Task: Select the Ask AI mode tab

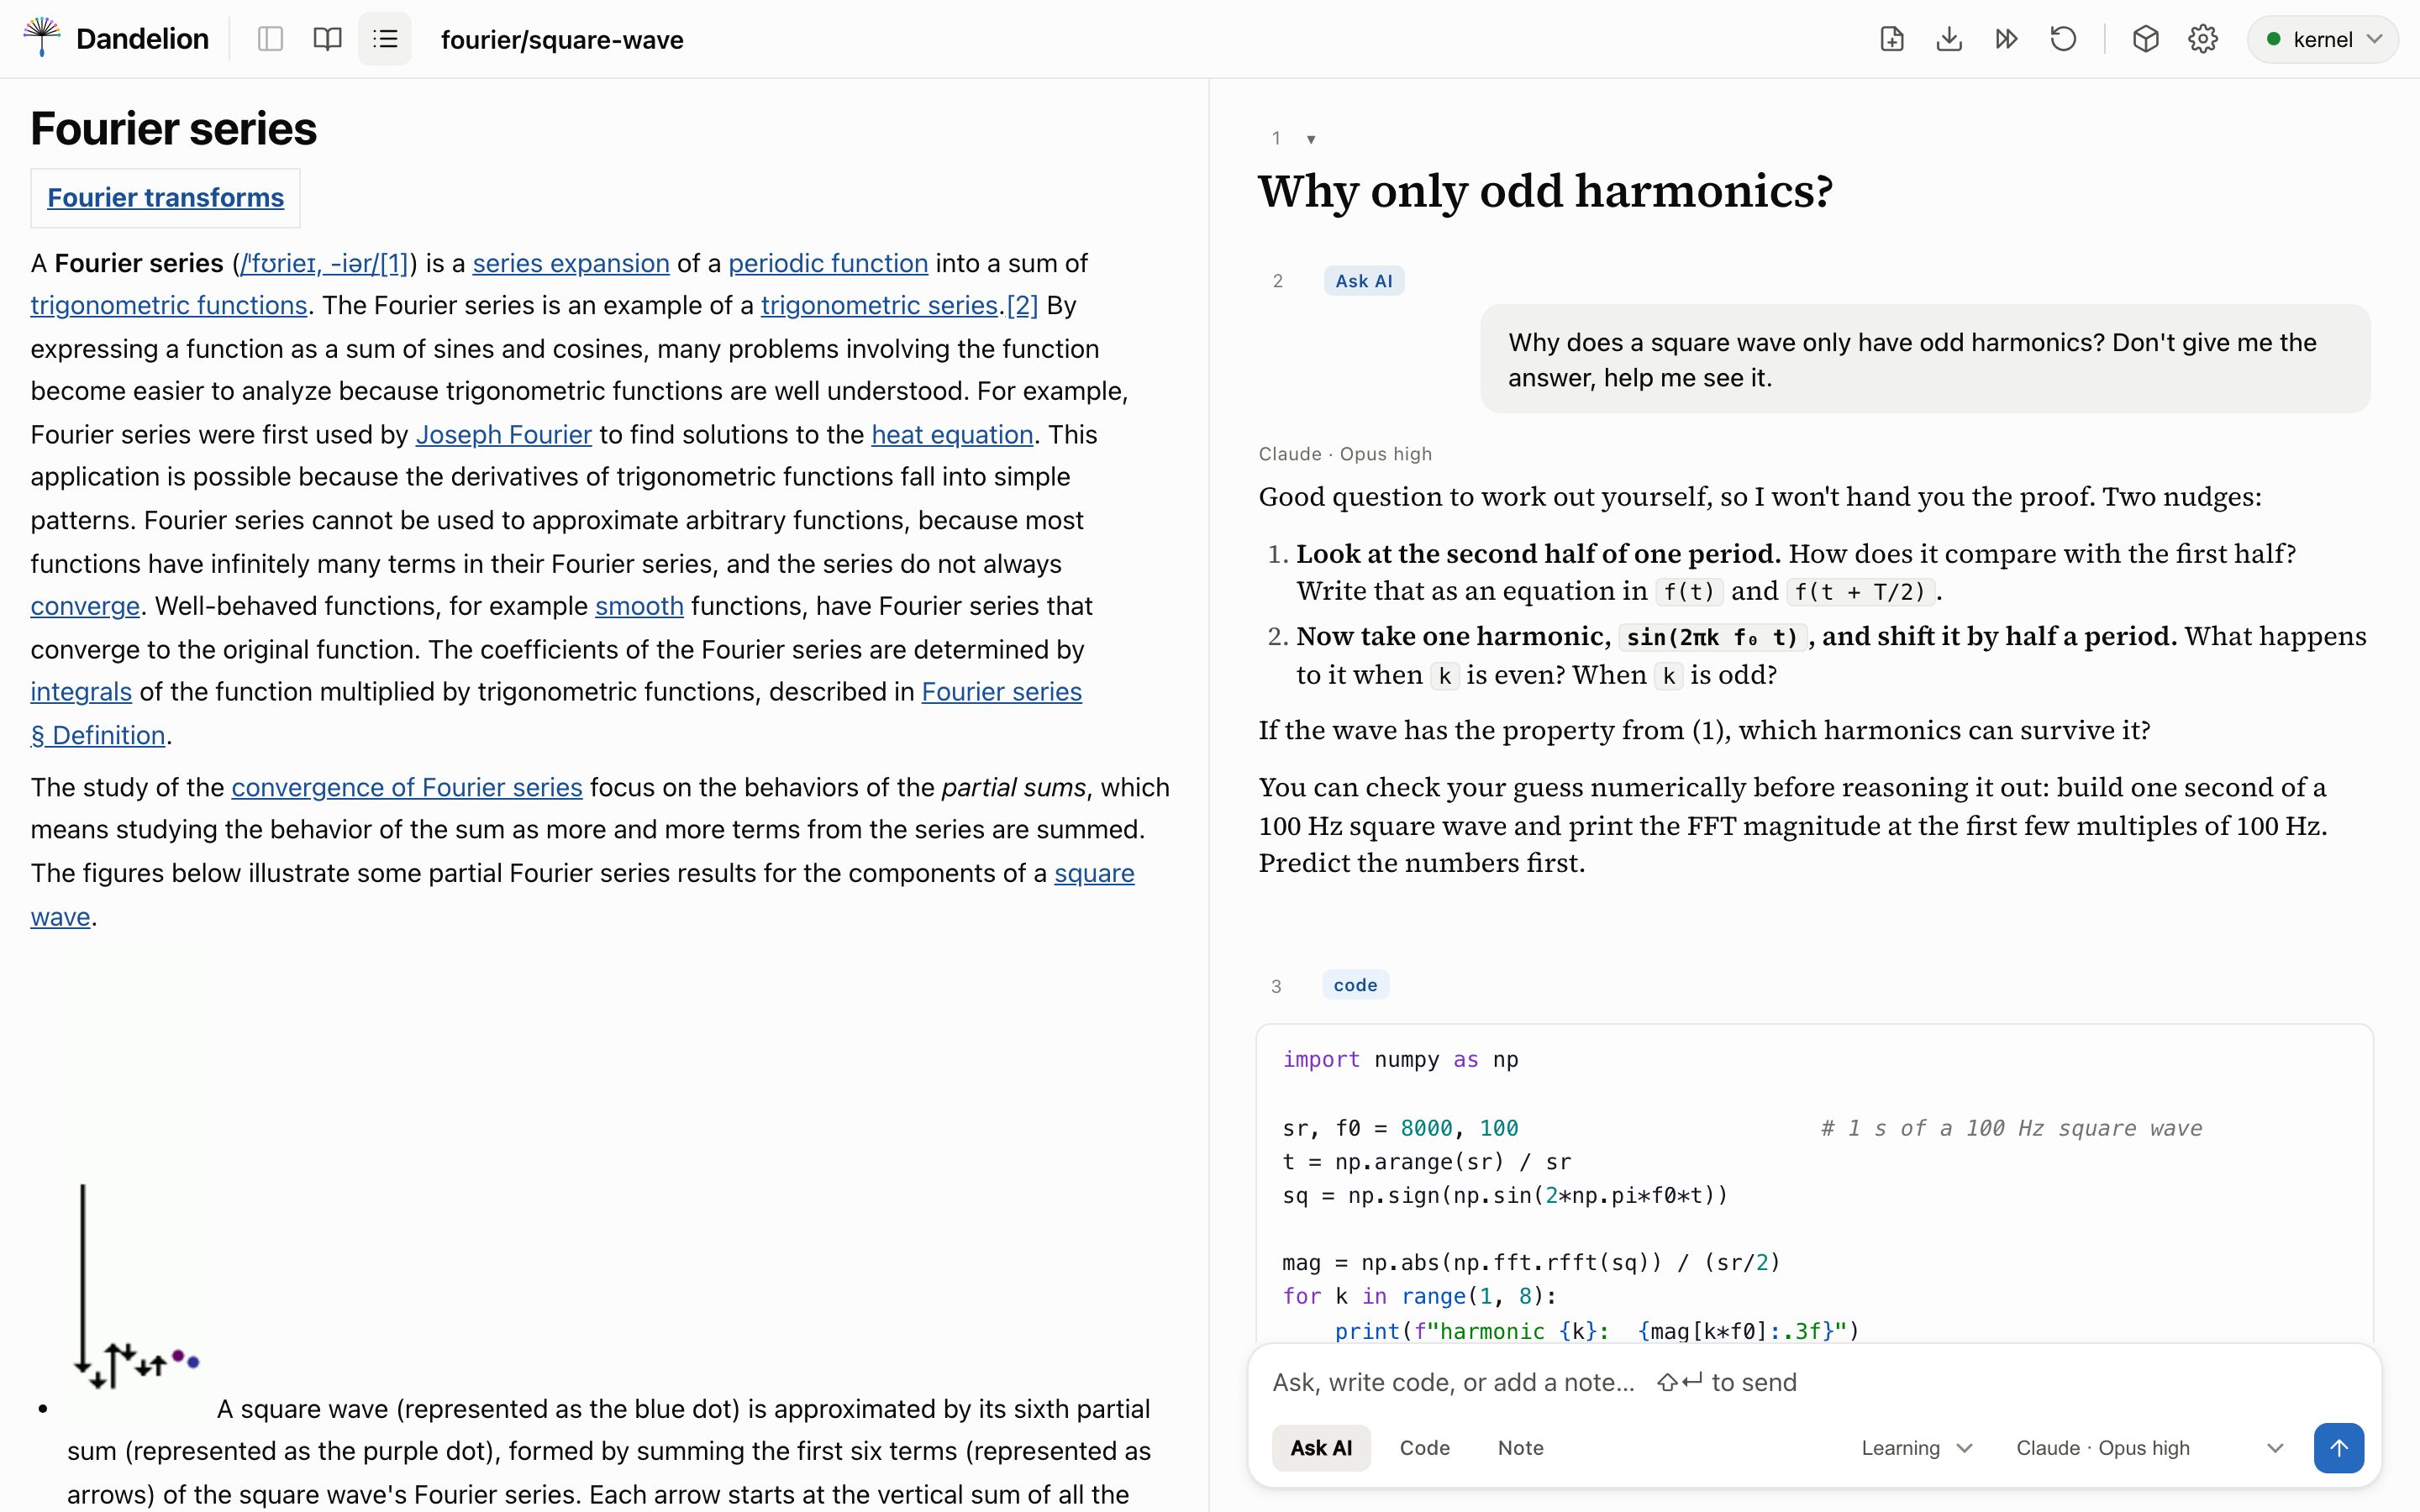Action: click(x=1321, y=1447)
